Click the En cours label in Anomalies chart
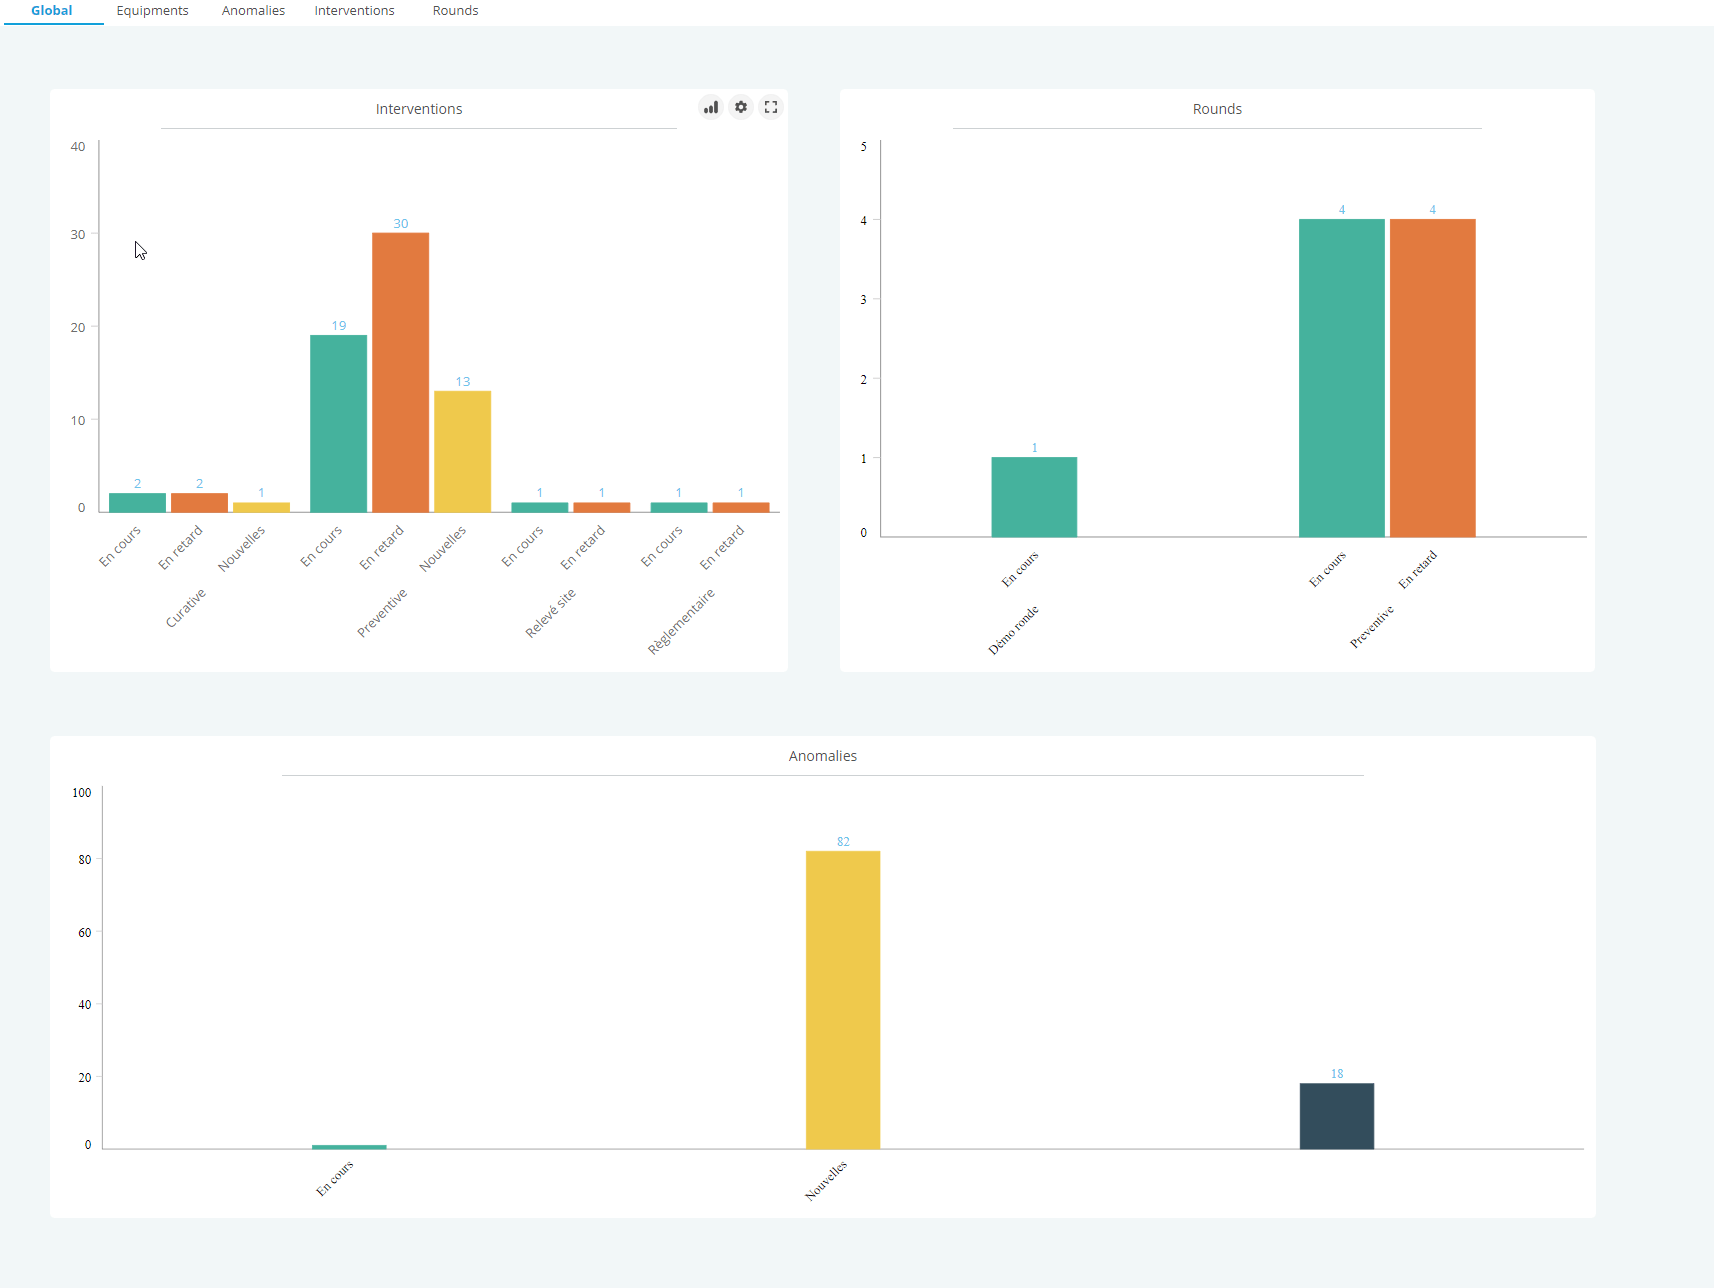The image size is (1714, 1288). [335, 1179]
